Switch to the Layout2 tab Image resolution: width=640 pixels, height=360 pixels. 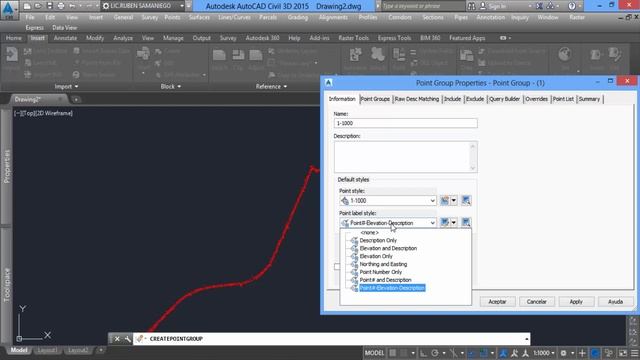click(78, 350)
